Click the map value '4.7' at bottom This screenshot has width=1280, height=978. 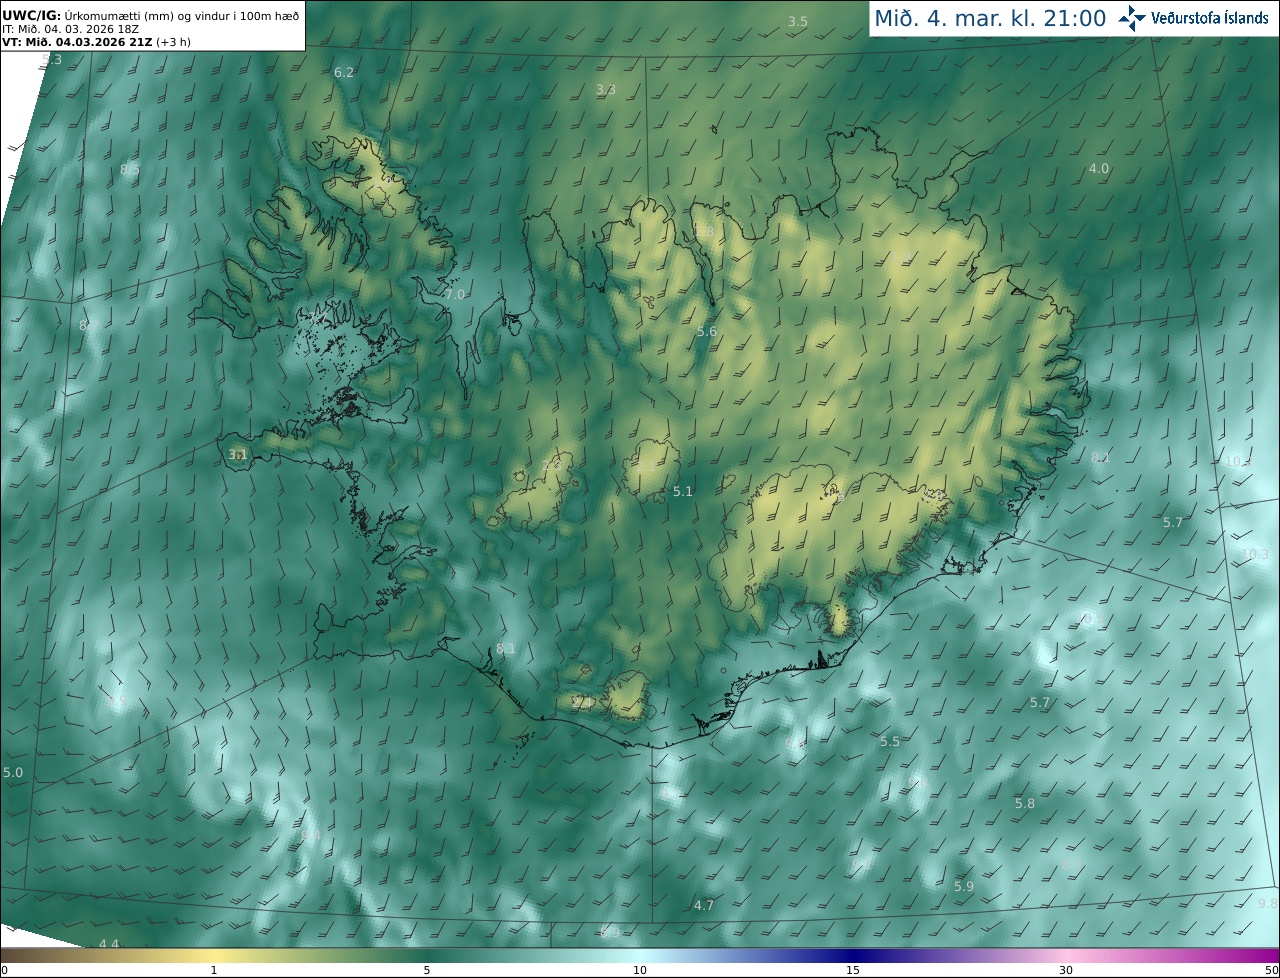click(x=704, y=905)
